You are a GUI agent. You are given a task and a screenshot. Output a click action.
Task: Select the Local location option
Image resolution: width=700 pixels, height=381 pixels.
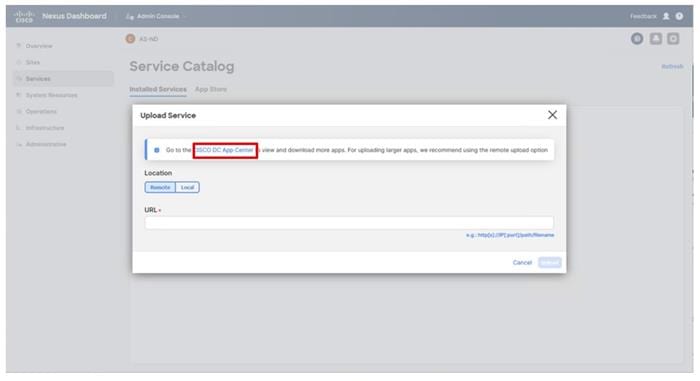point(188,187)
